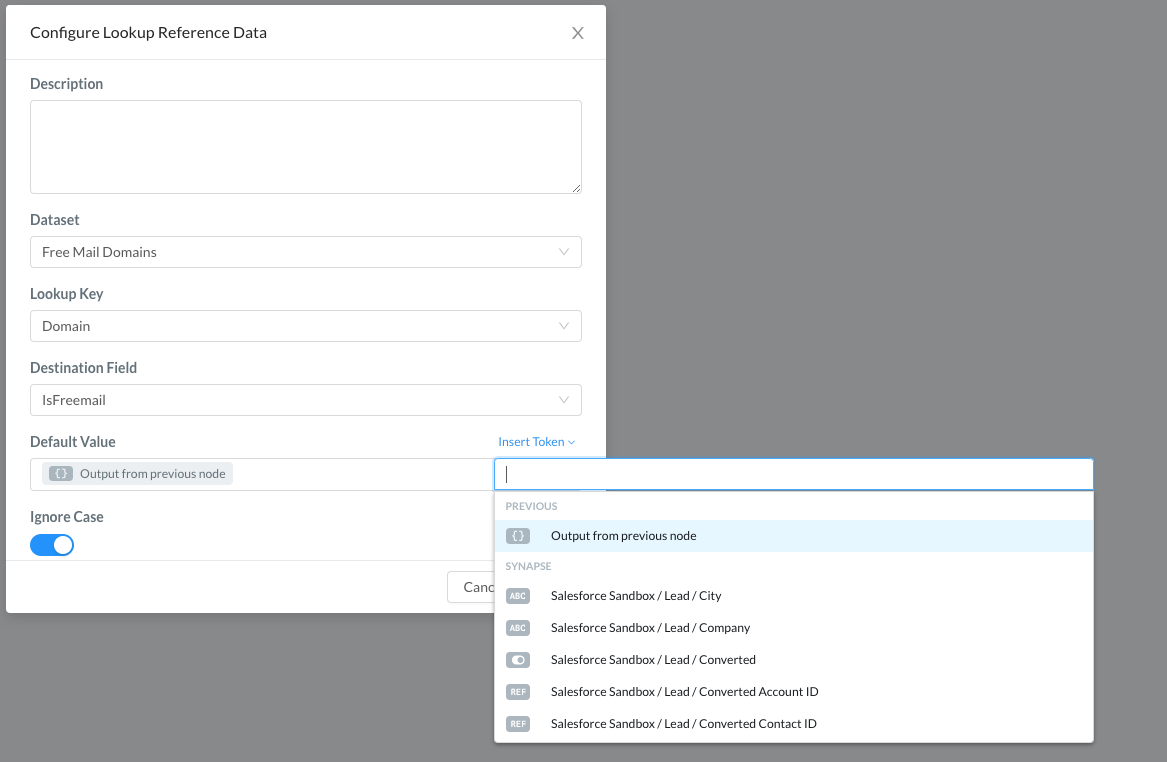The width and height of the screenshot is (1167, 762).
Task: Focus the token search input field
Action: (794, 474)
